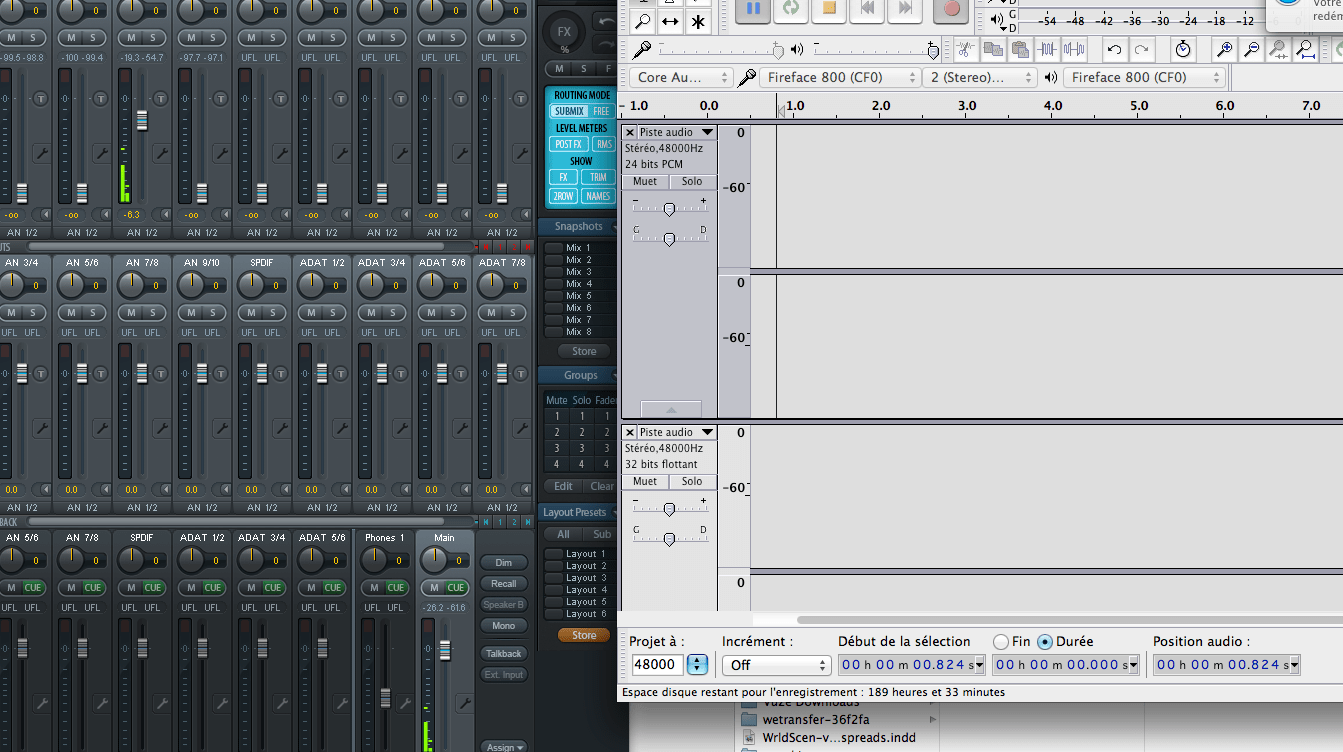Click the Mono button in TotalMix

pyautogui.click(x=504, y=626)
